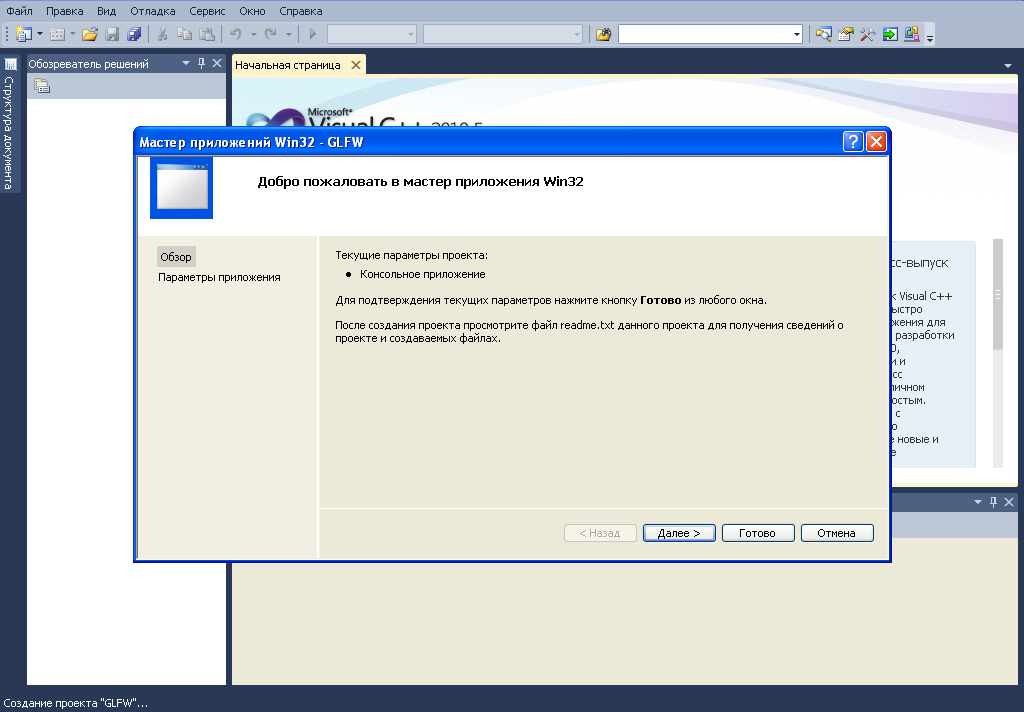Click the Find in Files binoculars icon
1024x712 pixels.
[x=603, y=34]
